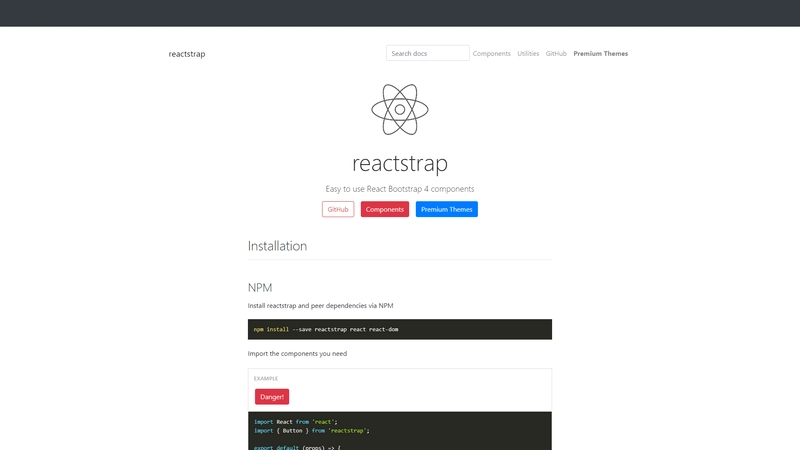
Task: Open the GitHub nav link
Action: [x=556, y=54]
